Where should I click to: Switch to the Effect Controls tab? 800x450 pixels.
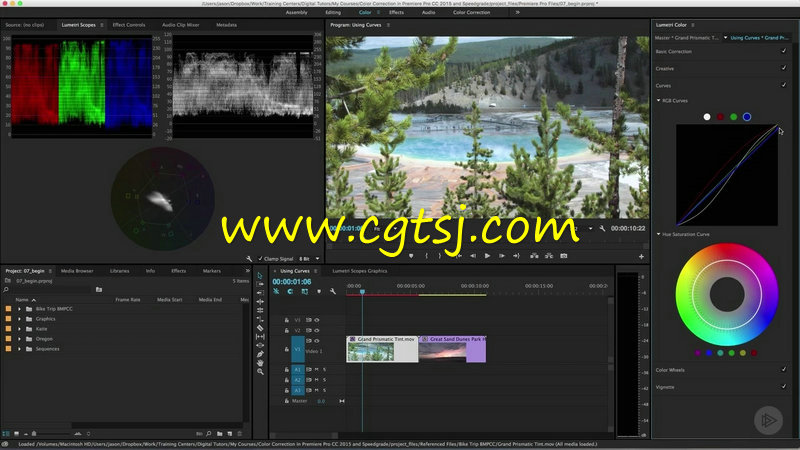point(129,24)
